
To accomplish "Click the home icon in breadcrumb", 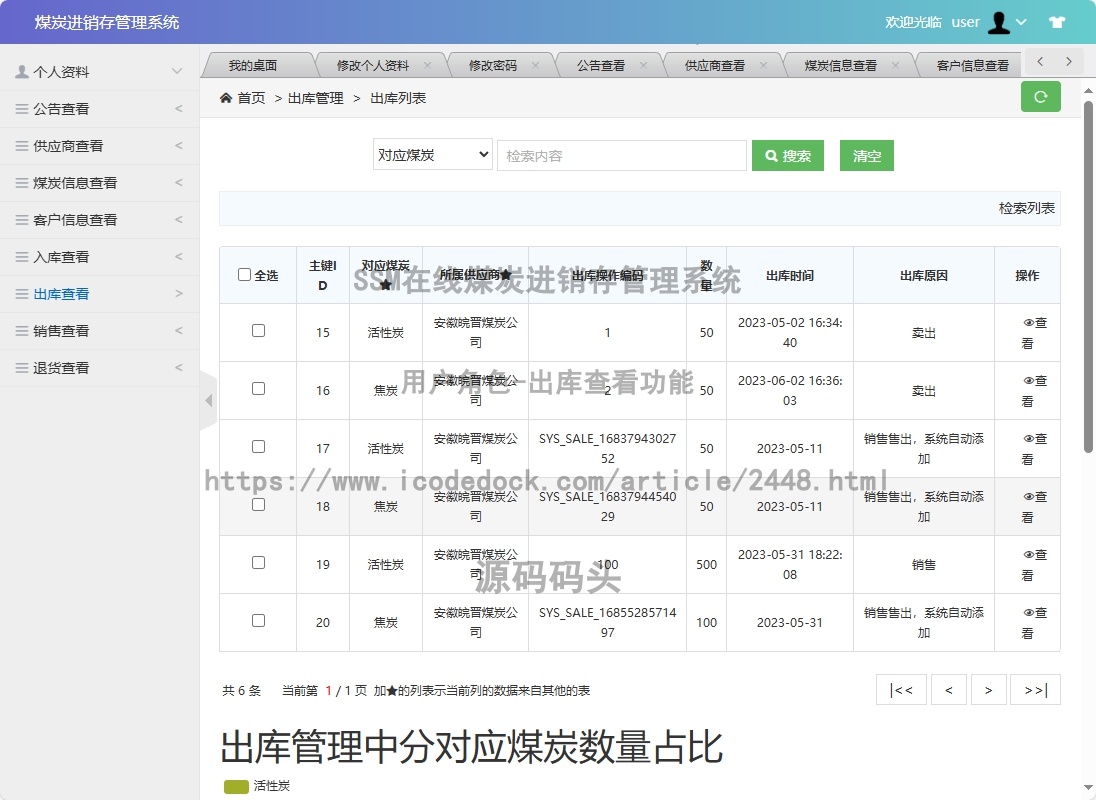I will pyautogui.click(x=226, y=98).
